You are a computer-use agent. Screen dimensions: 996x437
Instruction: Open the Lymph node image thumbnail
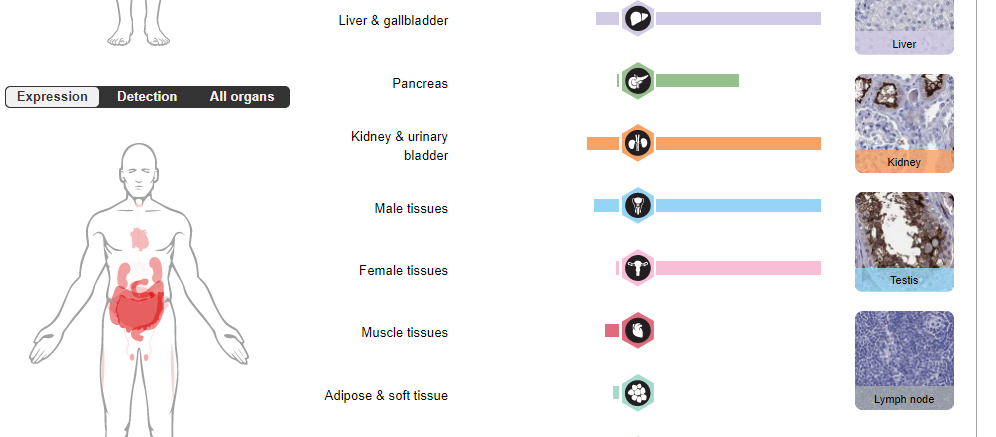[904, 358]
